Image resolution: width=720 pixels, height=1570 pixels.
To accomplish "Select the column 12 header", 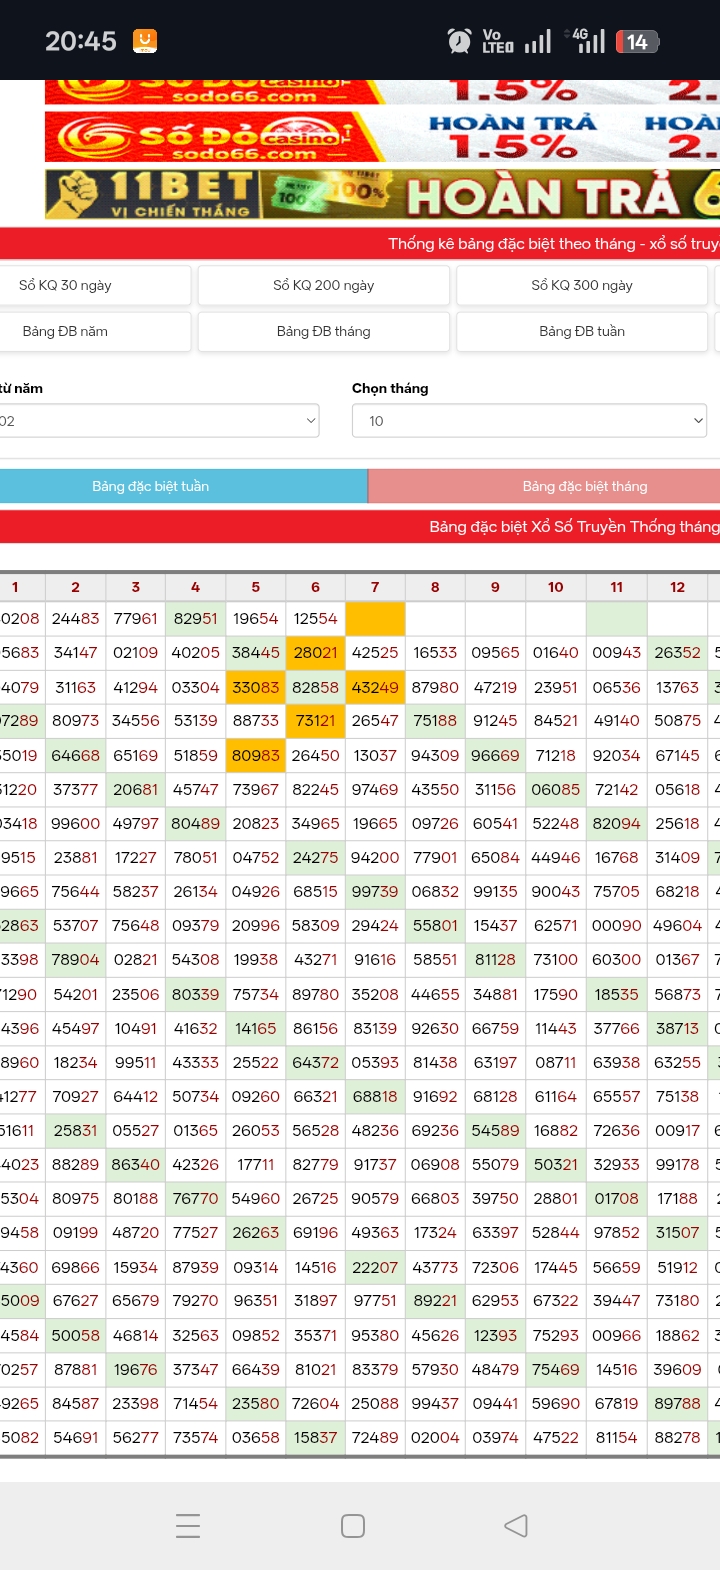I will tap(677, 587).
